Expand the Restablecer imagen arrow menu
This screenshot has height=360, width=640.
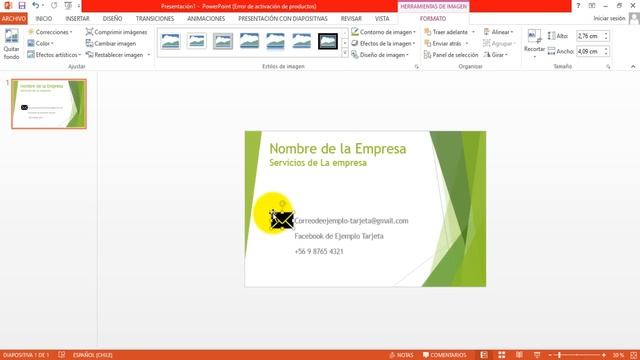[149, 55]
